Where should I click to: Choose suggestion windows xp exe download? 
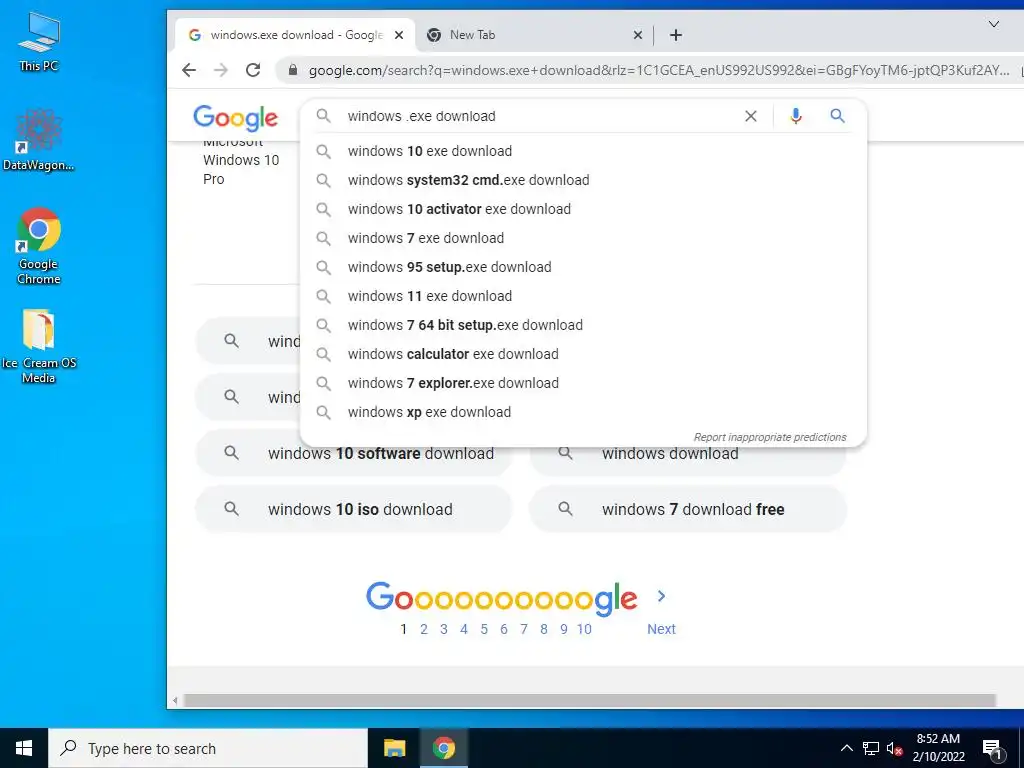coord(583,412)
